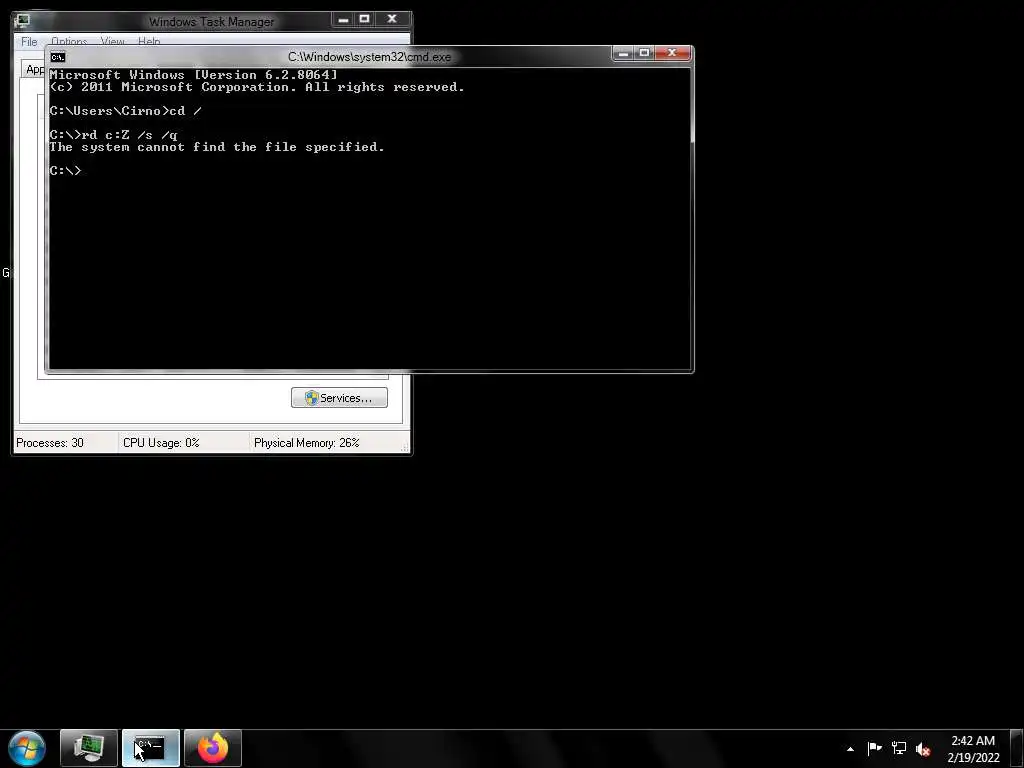1024x768 pixels.
Task: Open the File menu in Task Manager
Action: 29,42
